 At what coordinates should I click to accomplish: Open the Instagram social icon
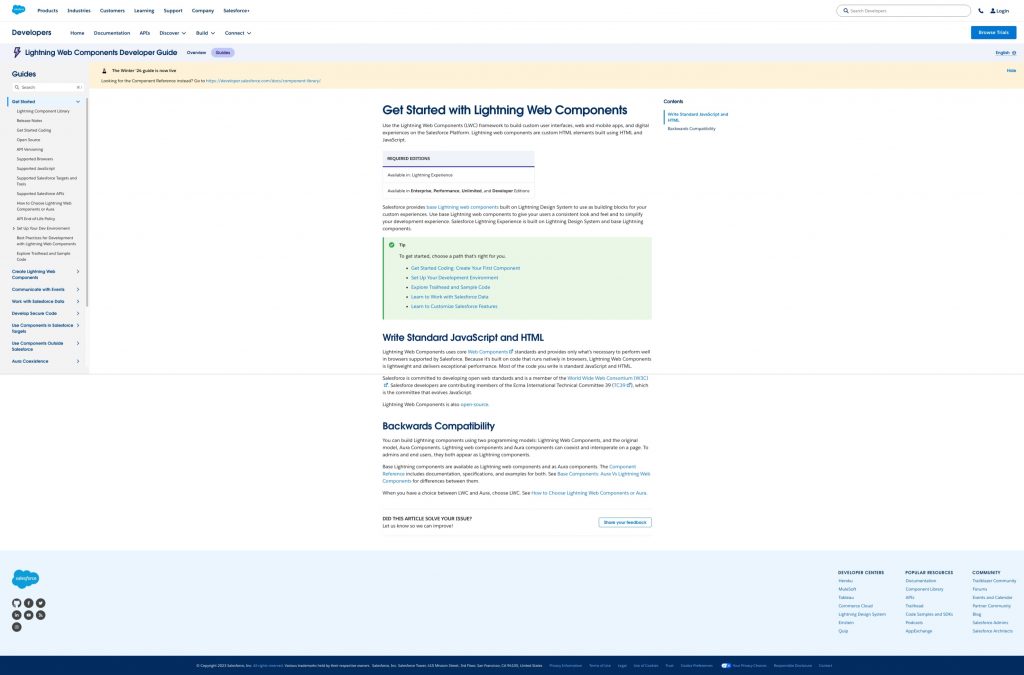(x=16, y=627)
